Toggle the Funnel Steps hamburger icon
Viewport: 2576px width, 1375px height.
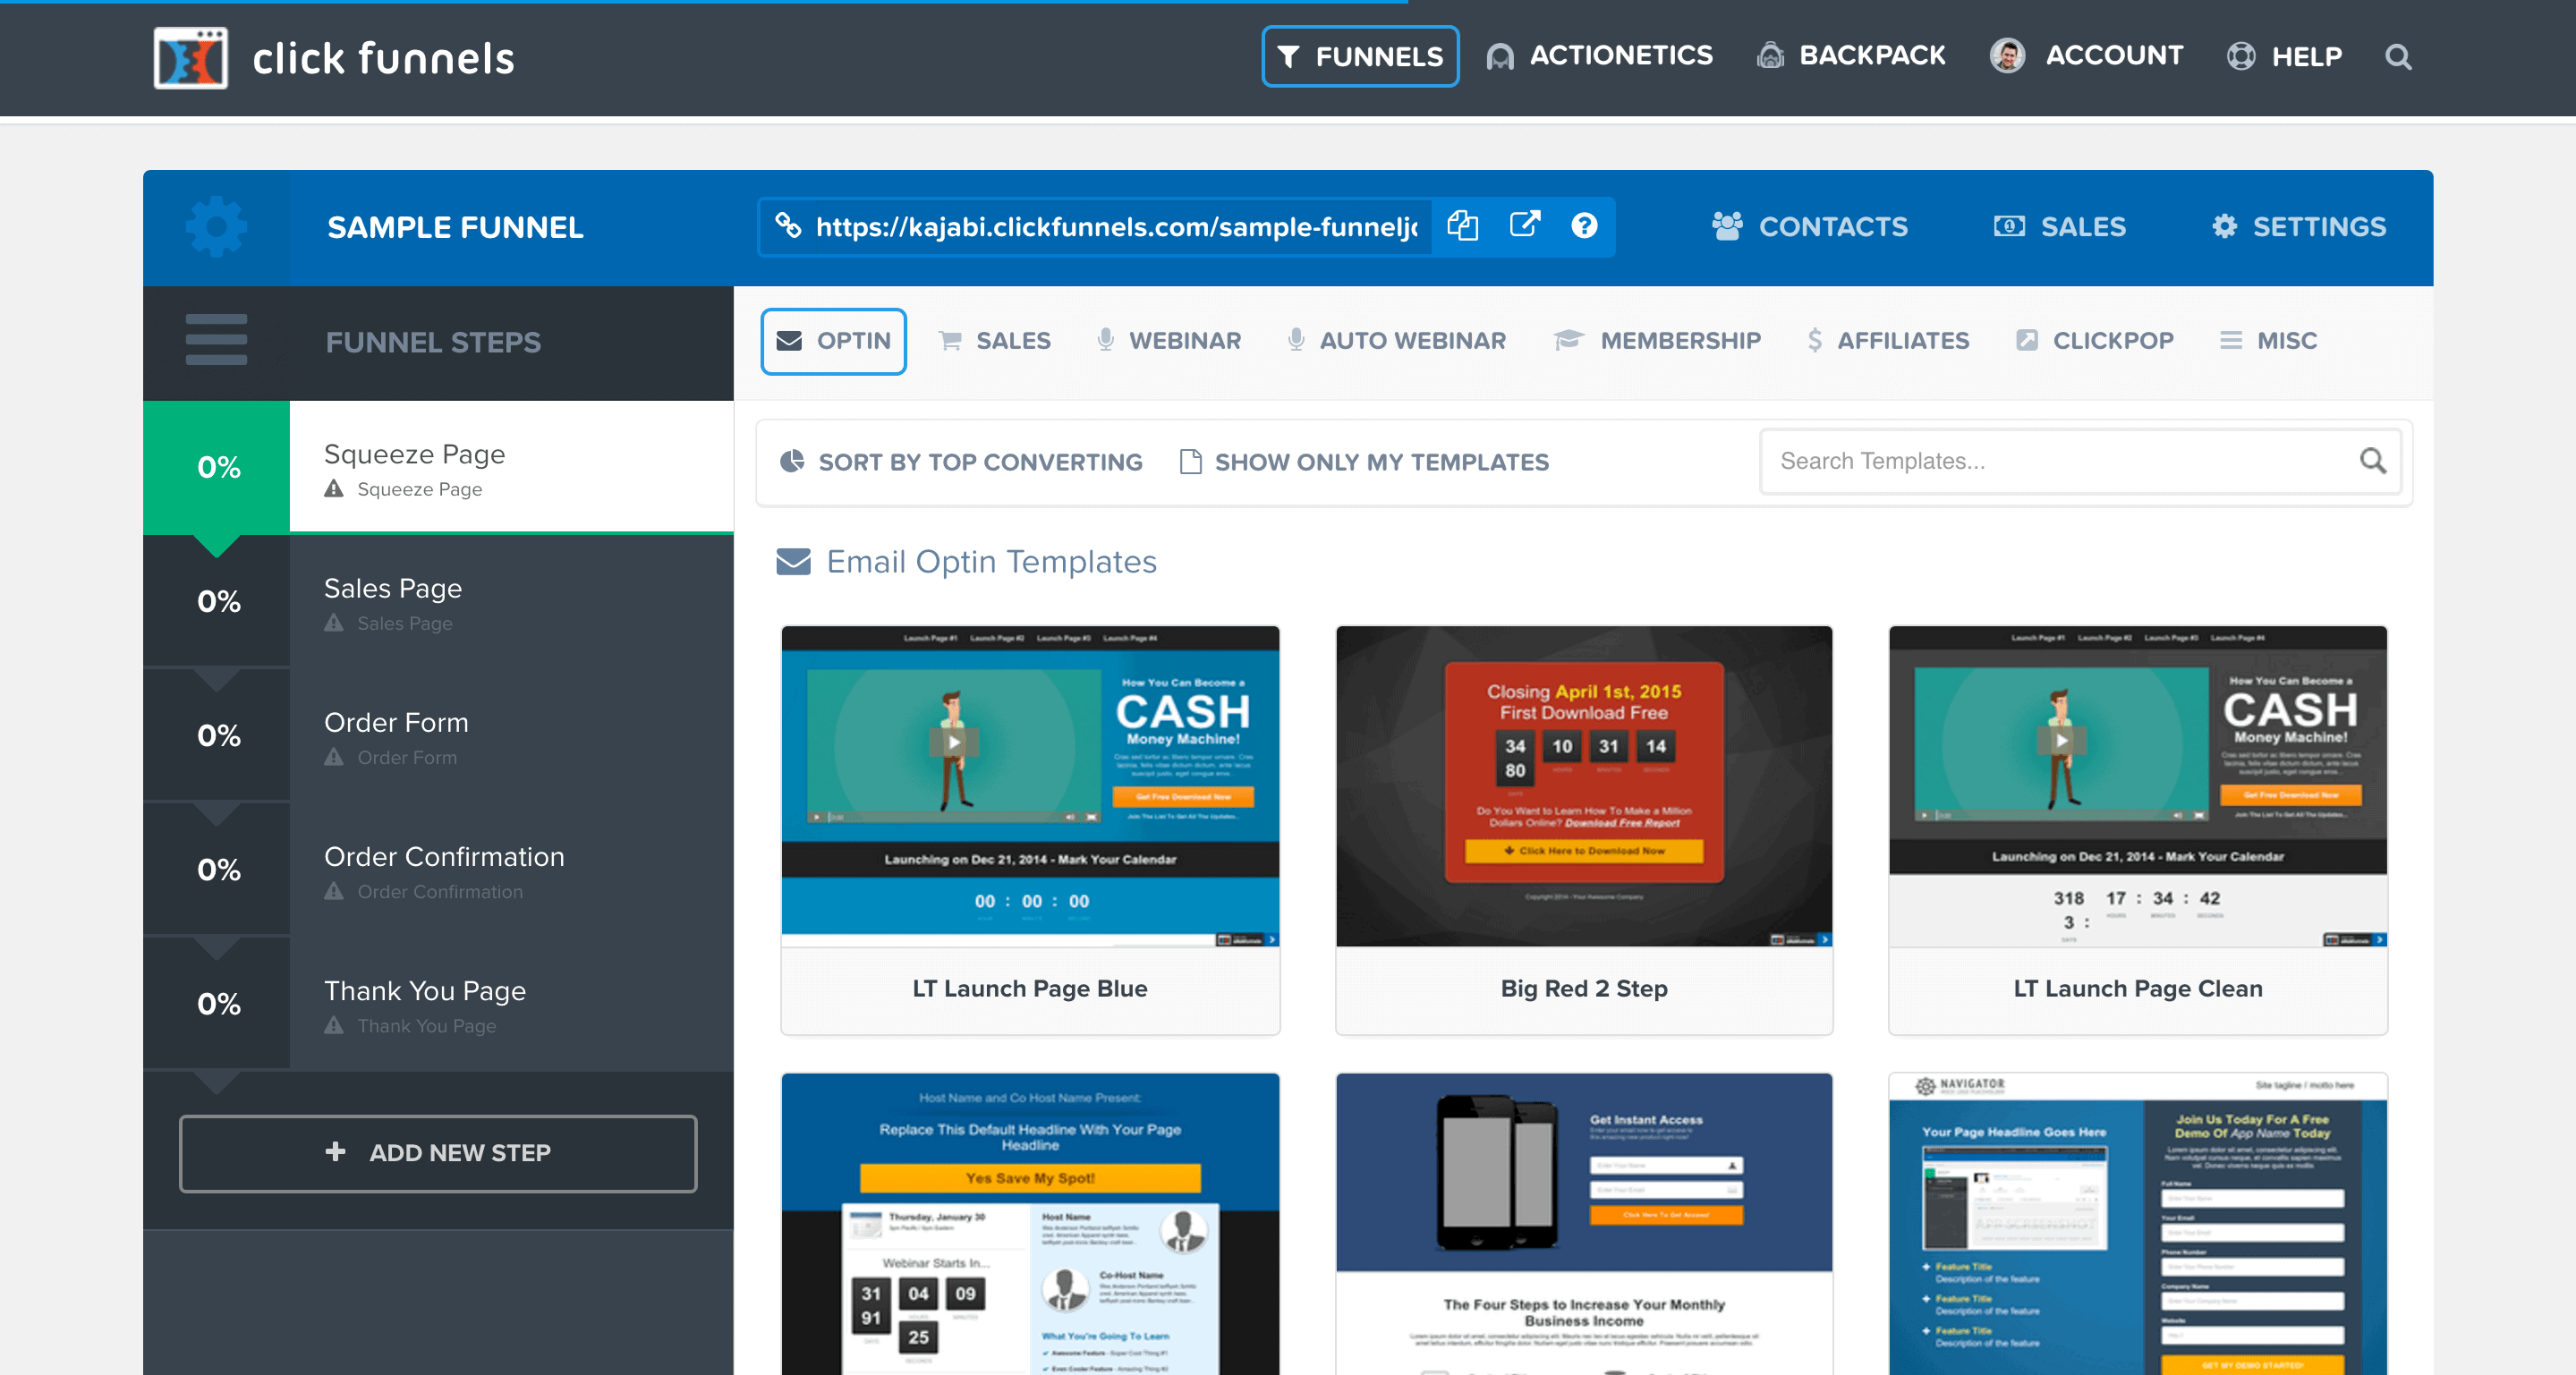216,340
